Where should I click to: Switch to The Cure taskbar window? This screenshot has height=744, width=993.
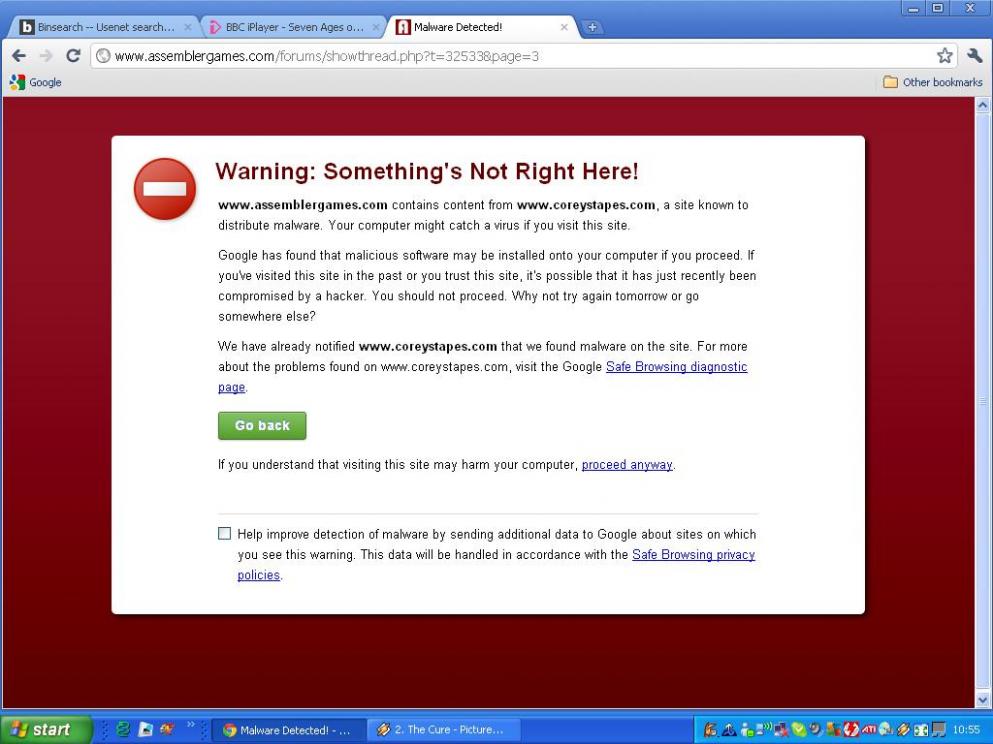[x=443, y=730]
